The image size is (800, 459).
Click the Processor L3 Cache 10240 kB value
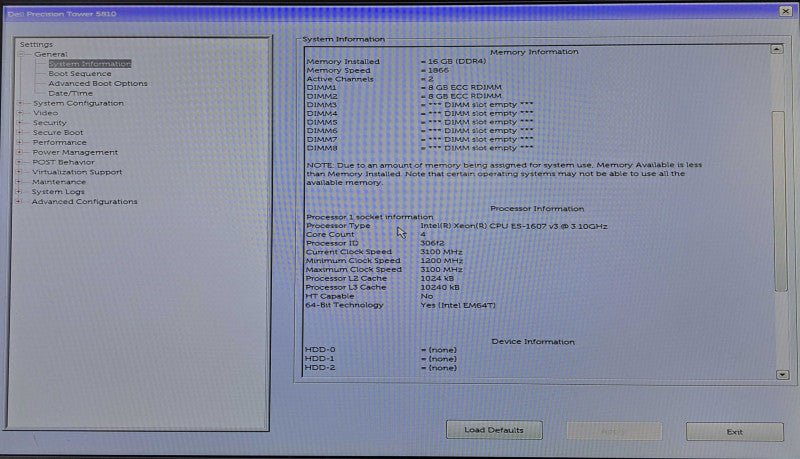pyautogui.click(x=440, y=287)
